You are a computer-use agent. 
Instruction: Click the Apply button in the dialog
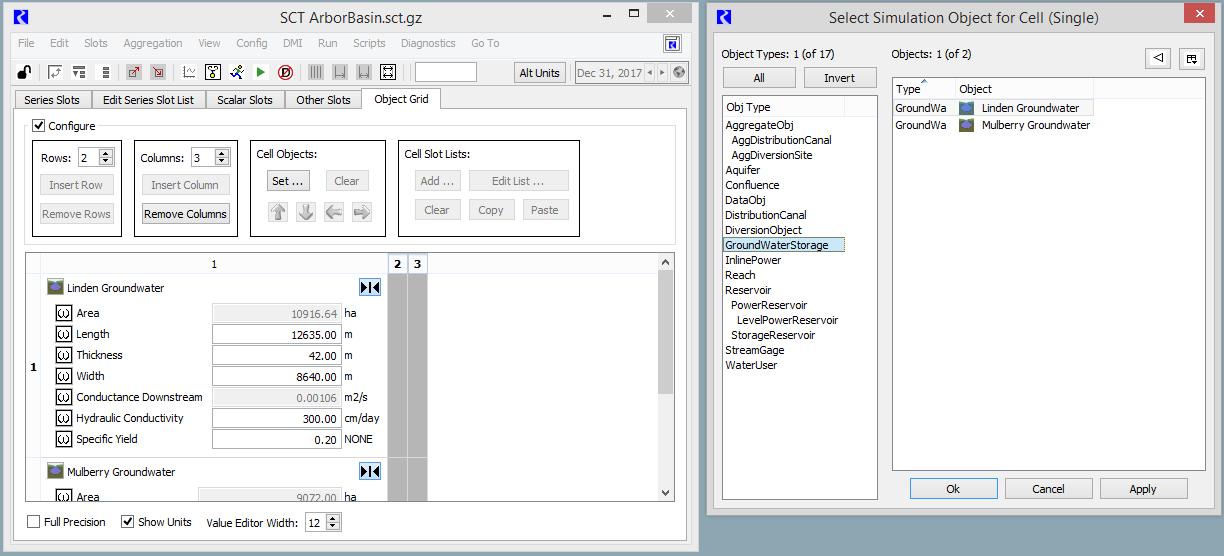pos(1142,489)
